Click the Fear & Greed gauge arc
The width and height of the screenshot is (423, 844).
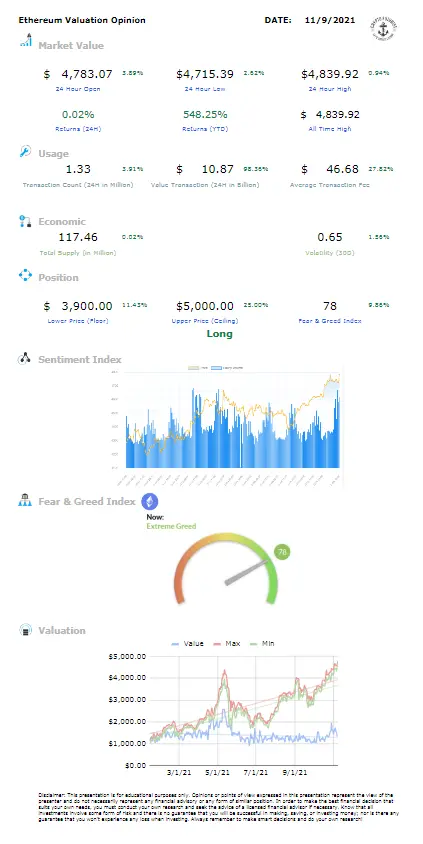(x=226, y=568)
